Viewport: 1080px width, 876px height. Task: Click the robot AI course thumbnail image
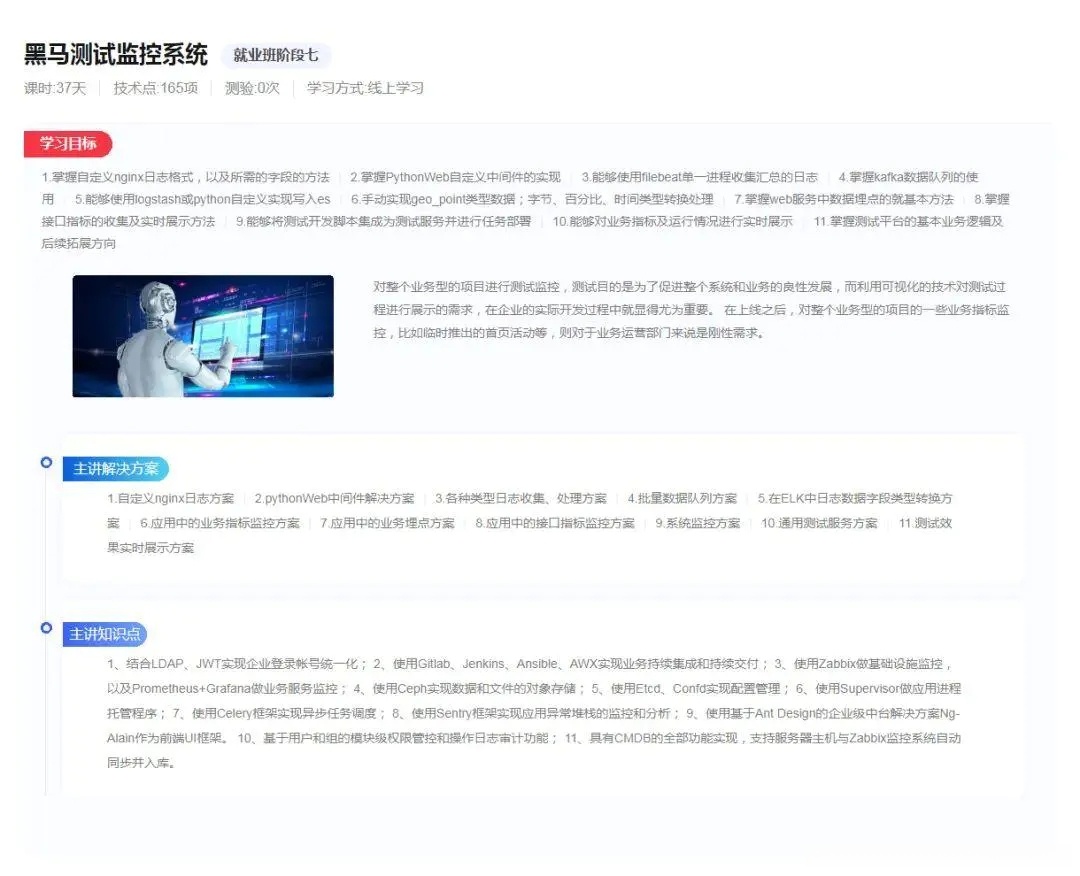(203, 336)
